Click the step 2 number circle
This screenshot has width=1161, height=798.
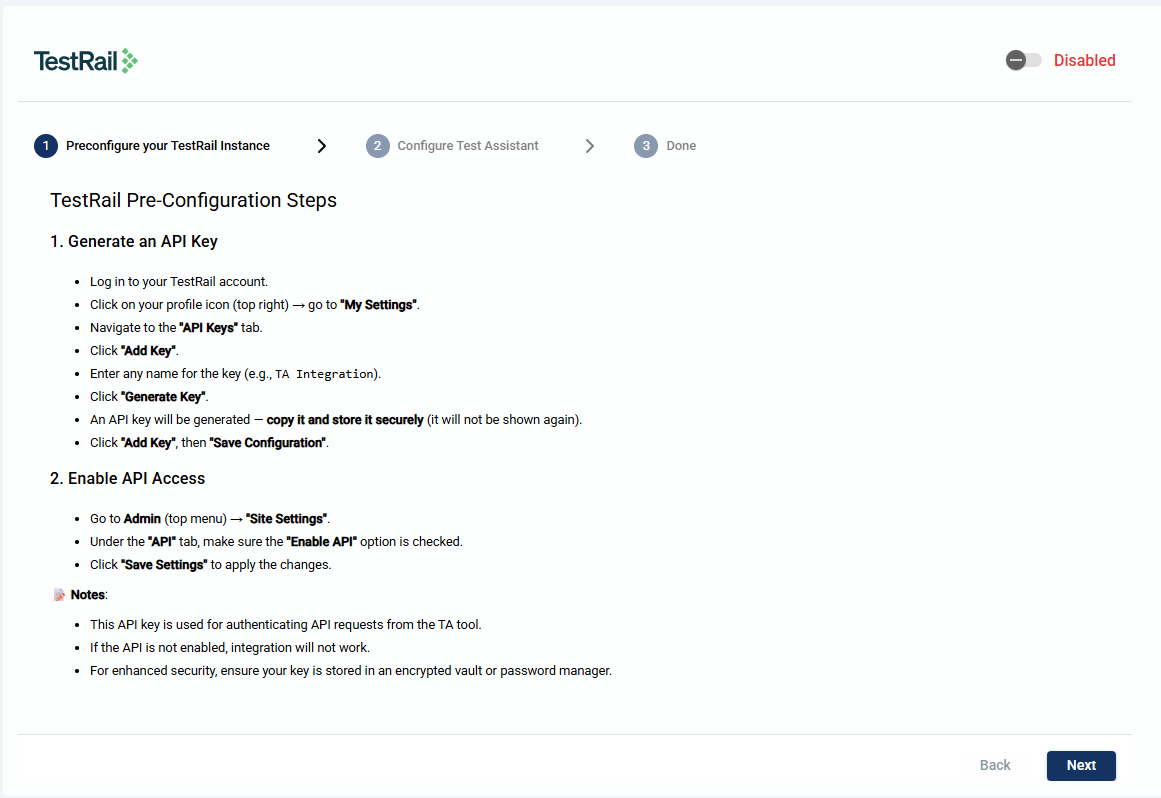[377, 146]
